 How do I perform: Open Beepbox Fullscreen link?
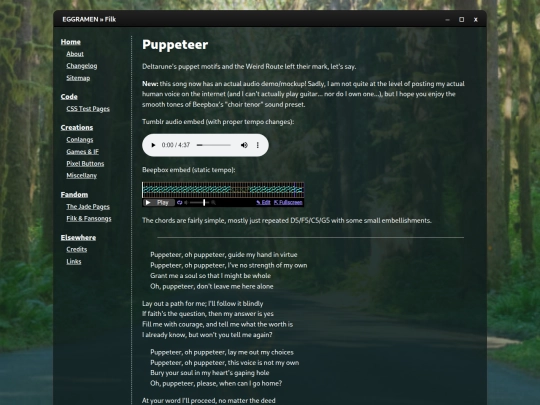(x=288, y=202)
